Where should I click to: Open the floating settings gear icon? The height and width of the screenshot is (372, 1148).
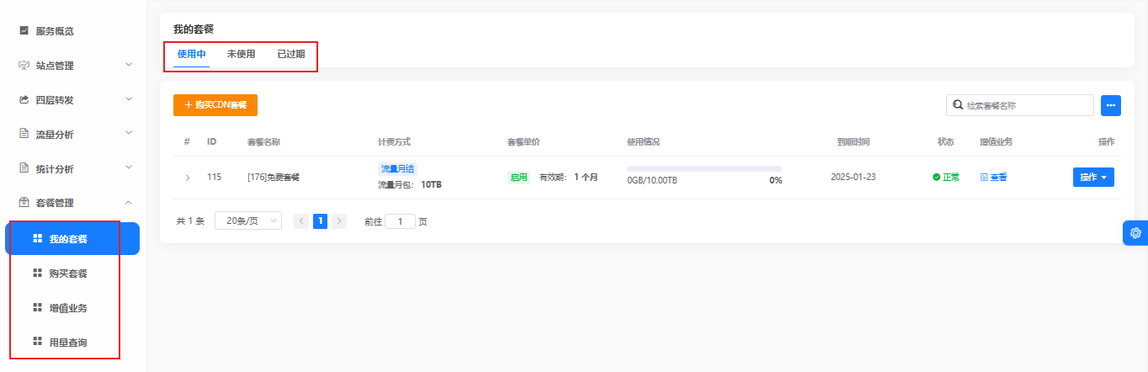click(x=1136, y=233)
